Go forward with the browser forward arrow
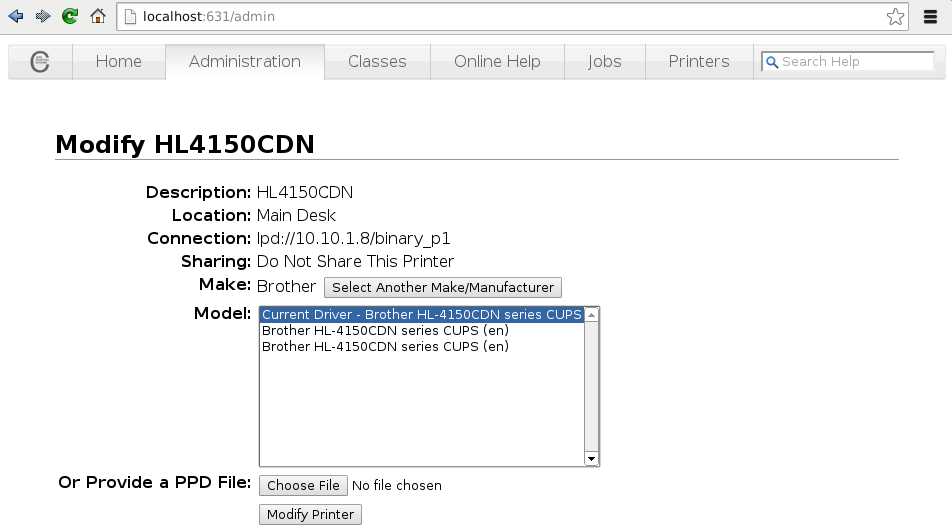The height and width of the screenshot is (532, 952). point(42,16)
